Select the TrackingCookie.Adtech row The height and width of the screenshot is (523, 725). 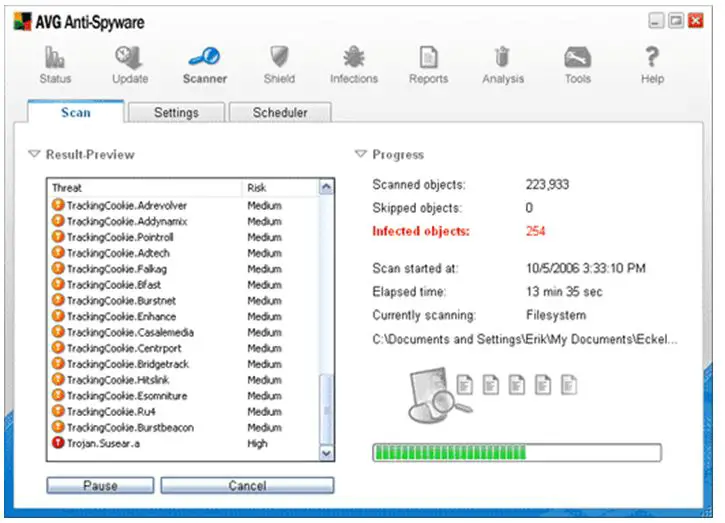click(x=184, y=253)
